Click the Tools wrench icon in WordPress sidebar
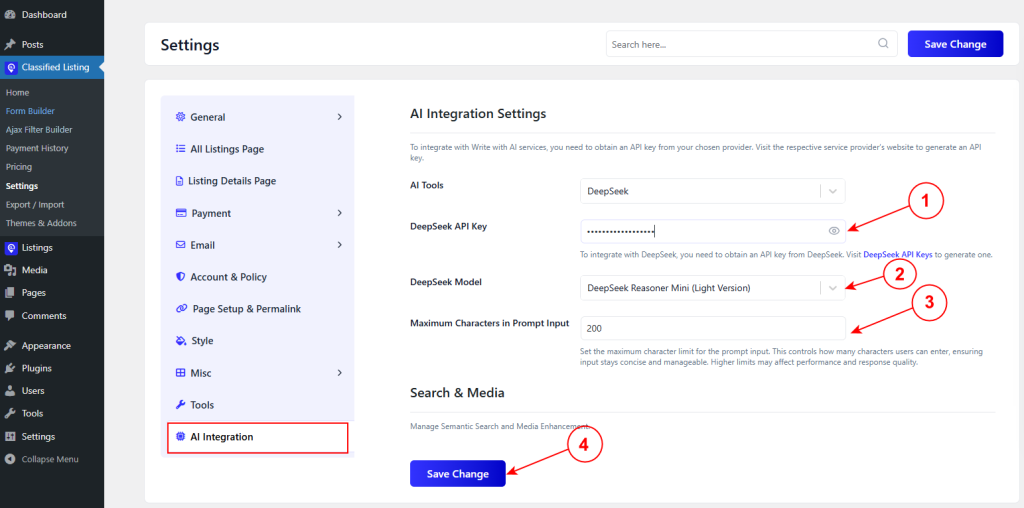Screen dimensions: 1024x508 tap(10, 413)
